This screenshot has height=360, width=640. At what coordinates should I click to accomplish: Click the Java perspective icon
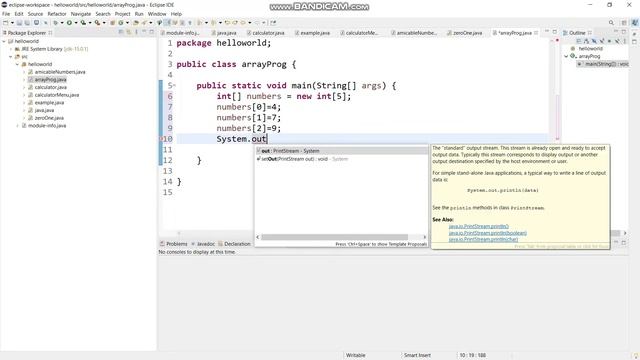coord(635,23)
